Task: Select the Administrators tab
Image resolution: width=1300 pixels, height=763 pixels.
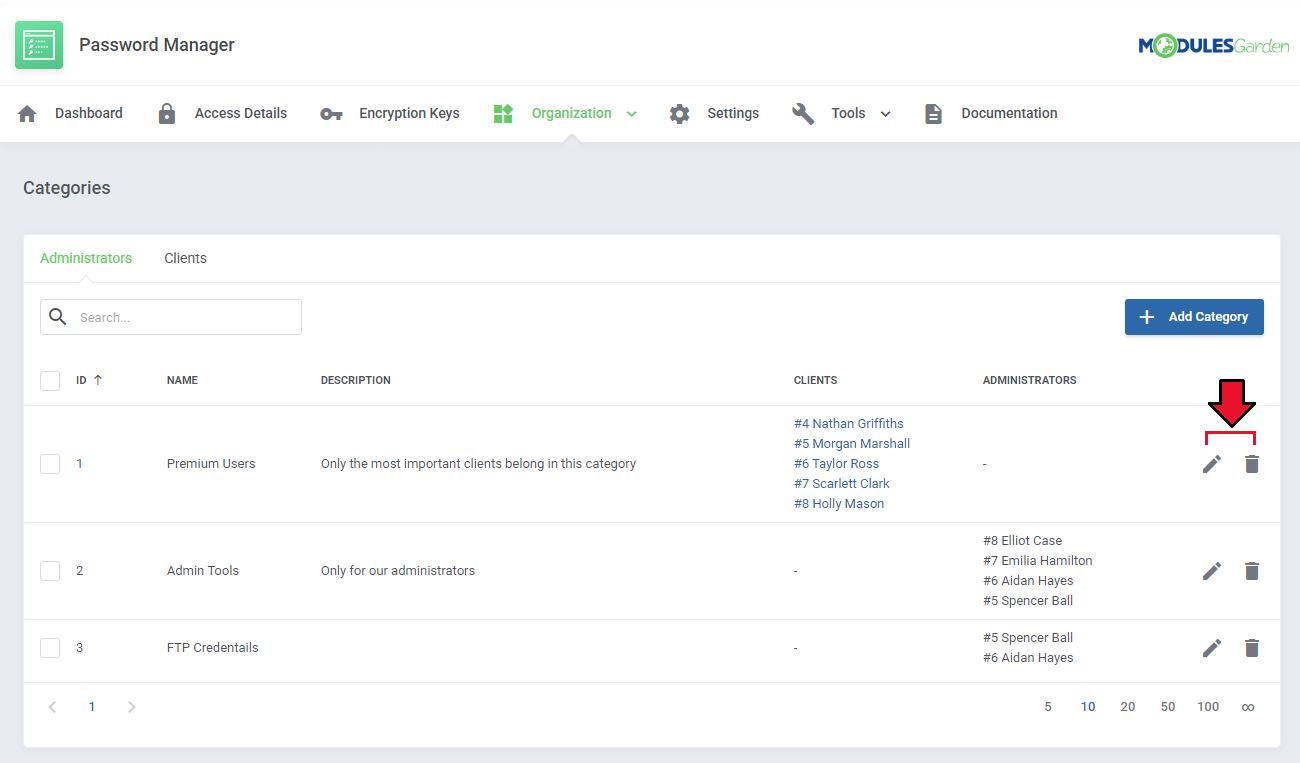Action: click(x=86, y=258)
